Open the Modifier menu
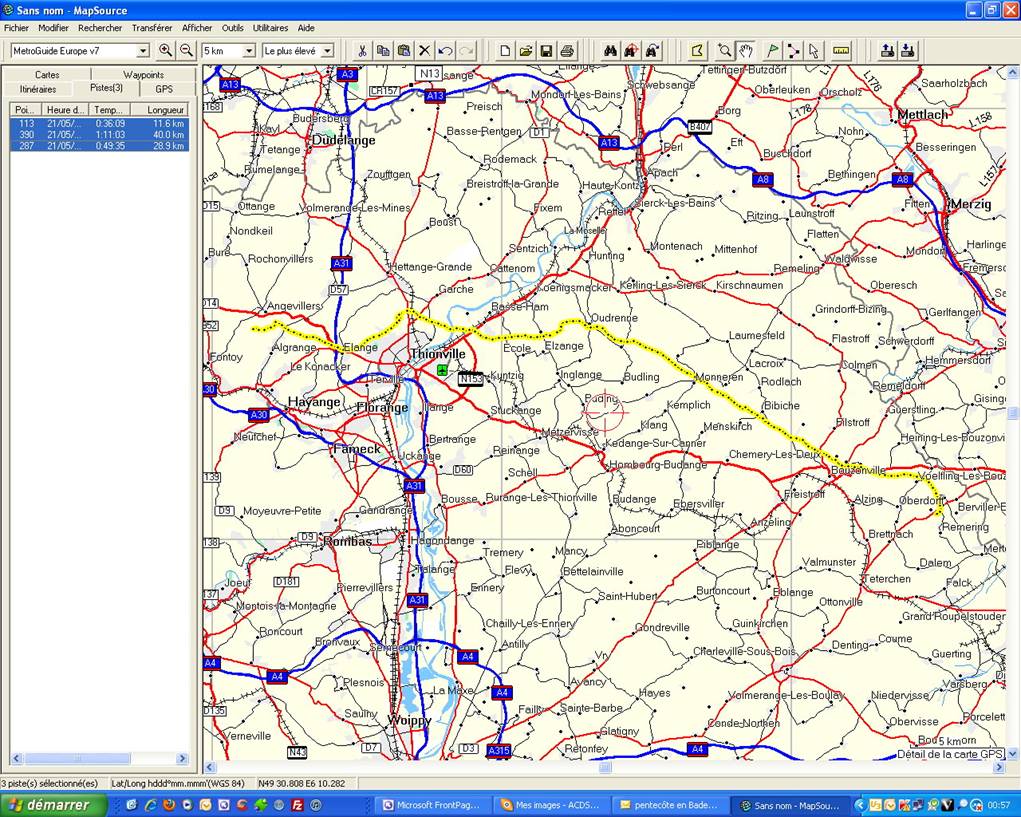The height and width of the screenshot is (817, 1021). [53, 28]
